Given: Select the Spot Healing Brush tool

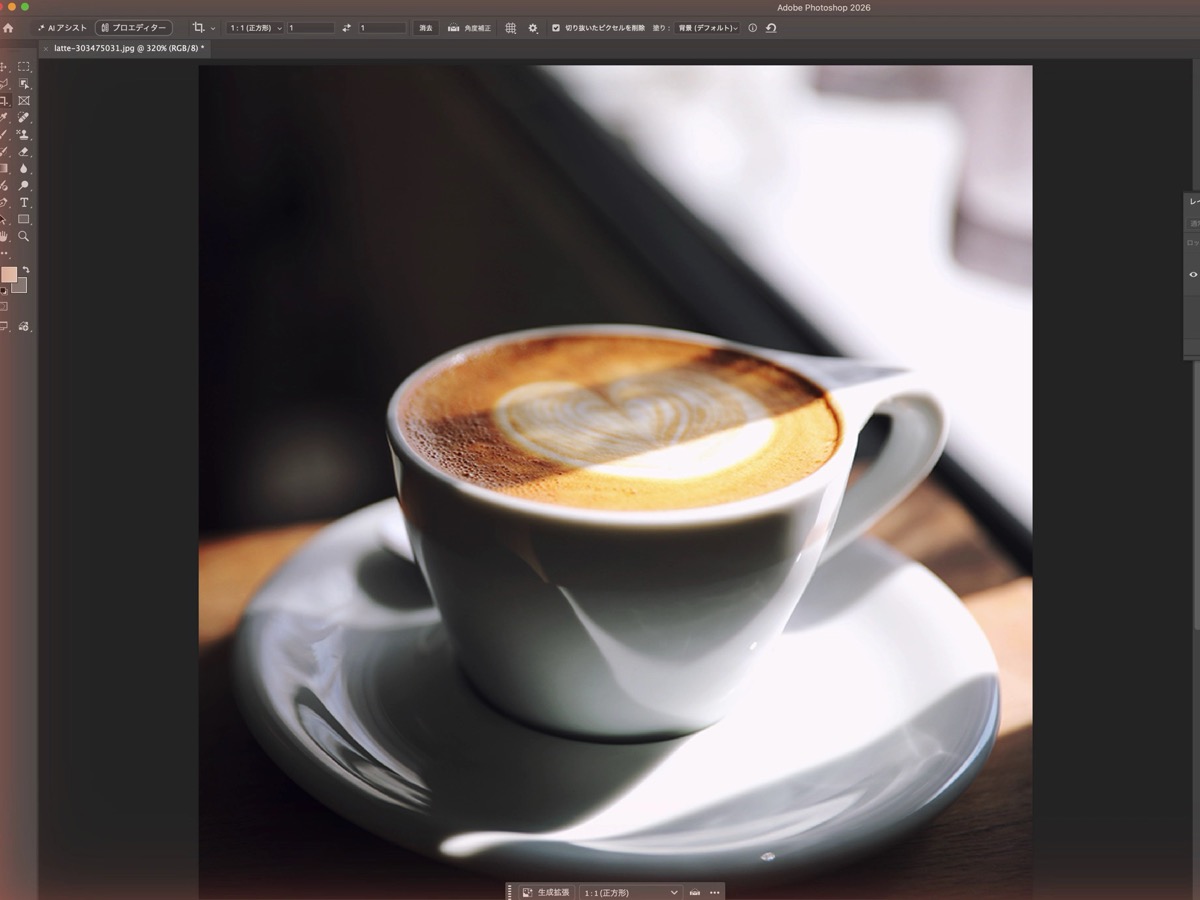Looking at the screenshot, I should pyautogui.click(x=24, y=118).
